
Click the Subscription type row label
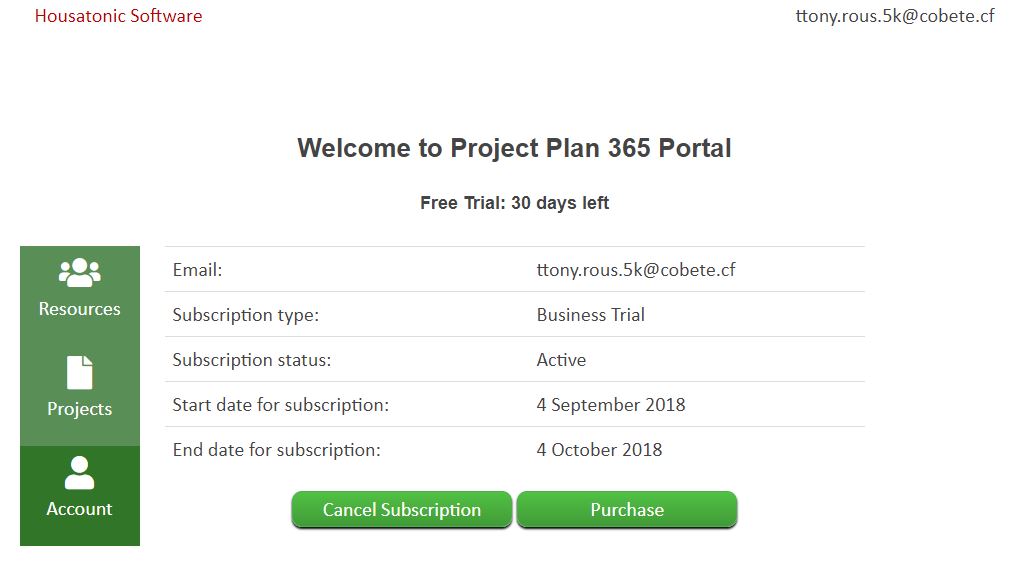(x=246, y=315)
